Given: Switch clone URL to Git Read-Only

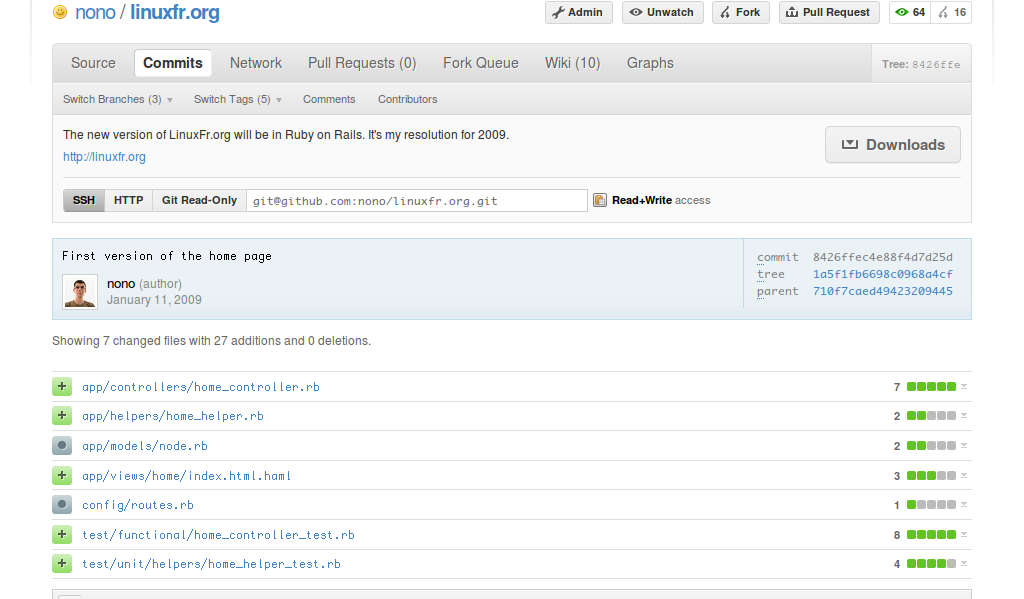Looking at the screenshot, I should coord(199,200).
